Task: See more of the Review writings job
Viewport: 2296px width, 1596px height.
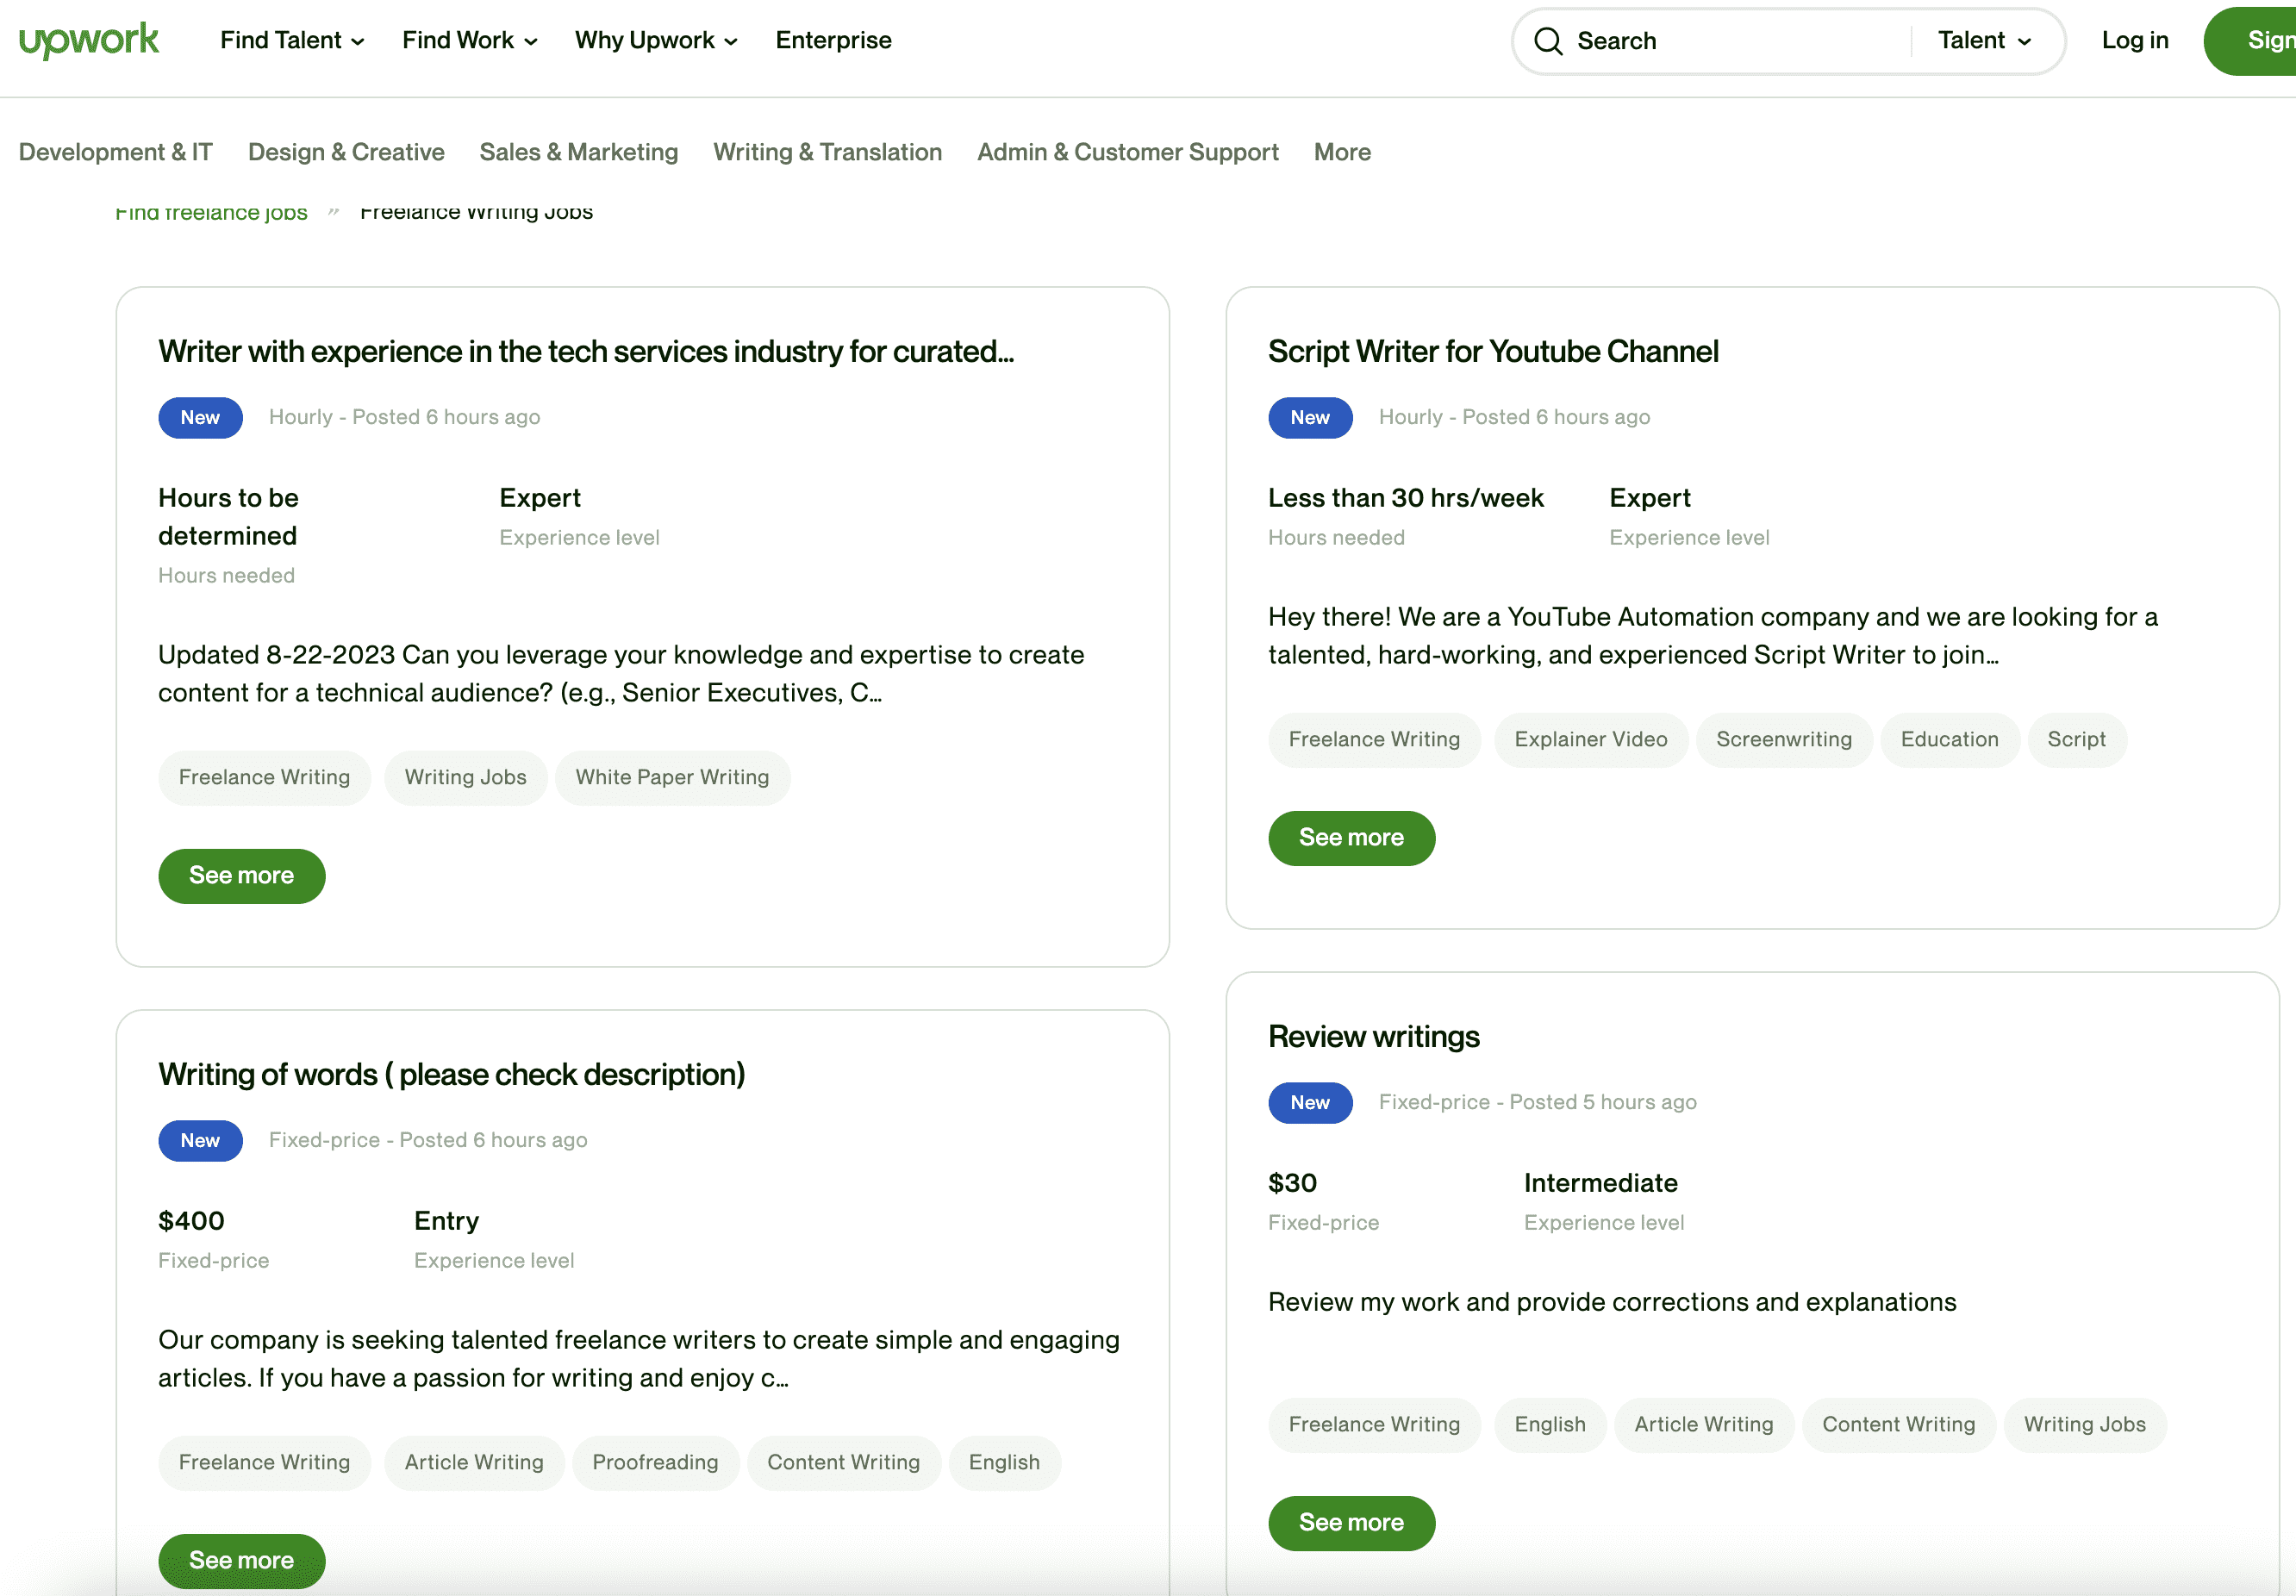Action: 1350,1523
